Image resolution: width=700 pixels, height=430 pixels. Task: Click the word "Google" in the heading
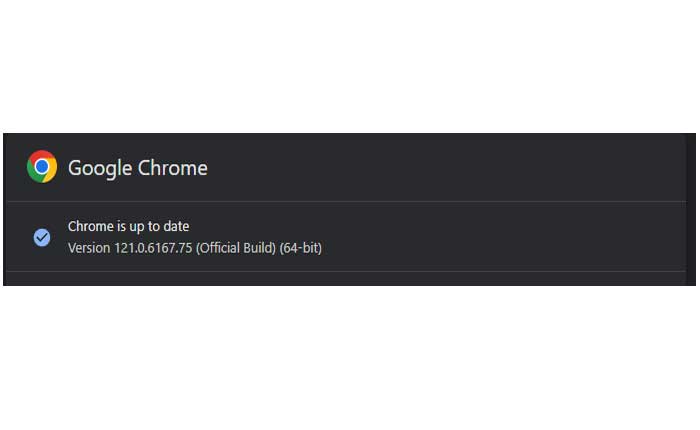pyautogui.click(x=99, y=168)
